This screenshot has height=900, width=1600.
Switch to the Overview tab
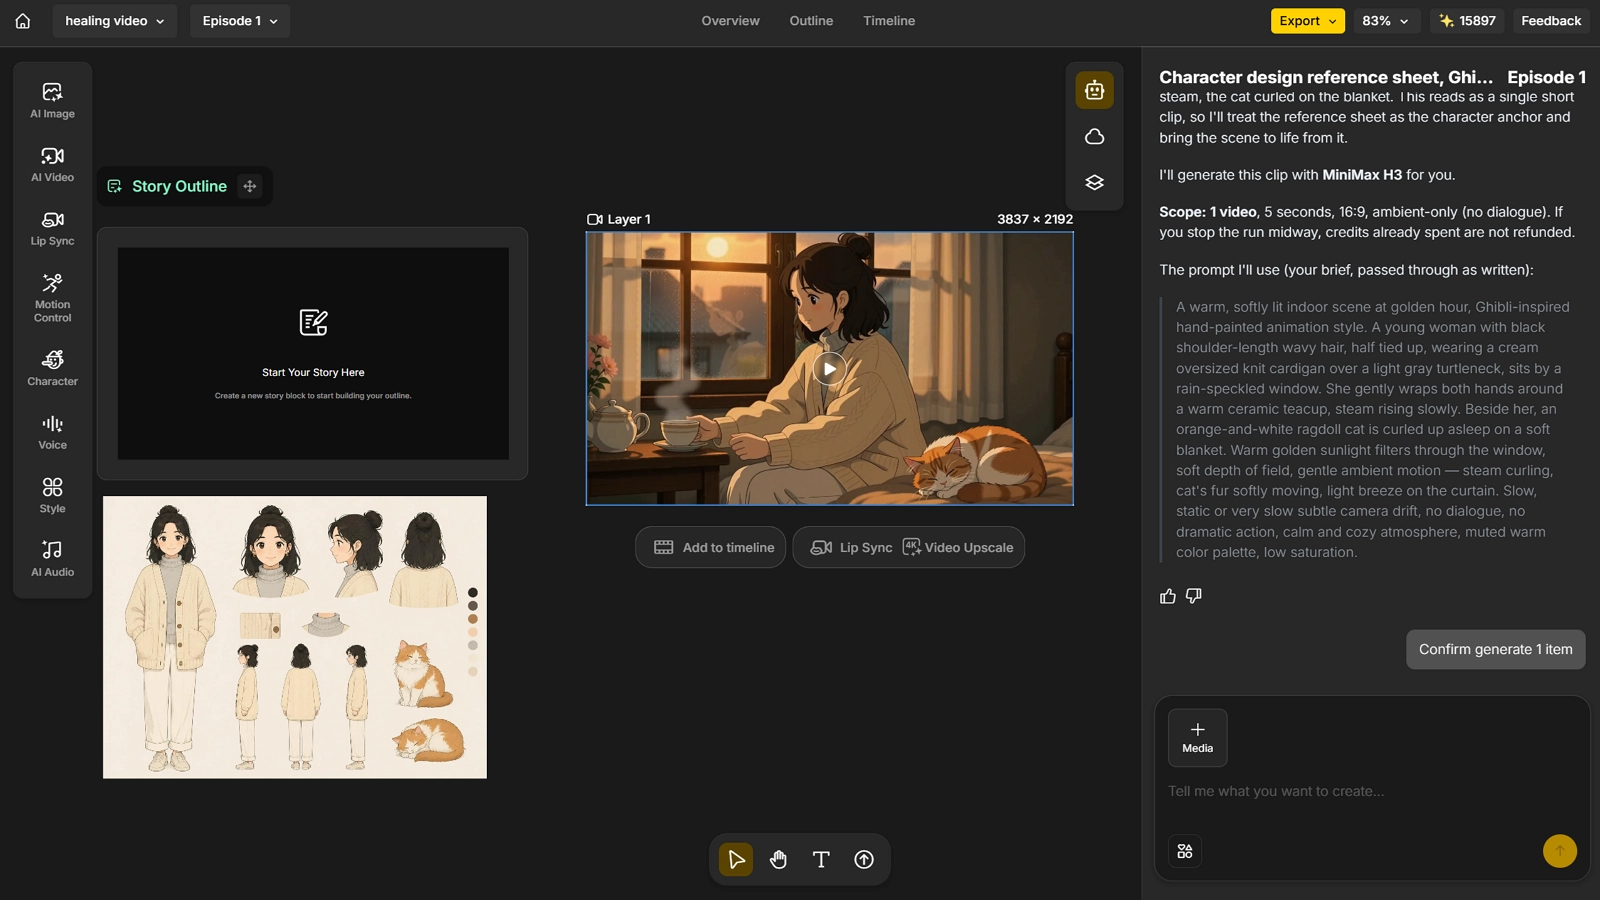coord(730,21)
